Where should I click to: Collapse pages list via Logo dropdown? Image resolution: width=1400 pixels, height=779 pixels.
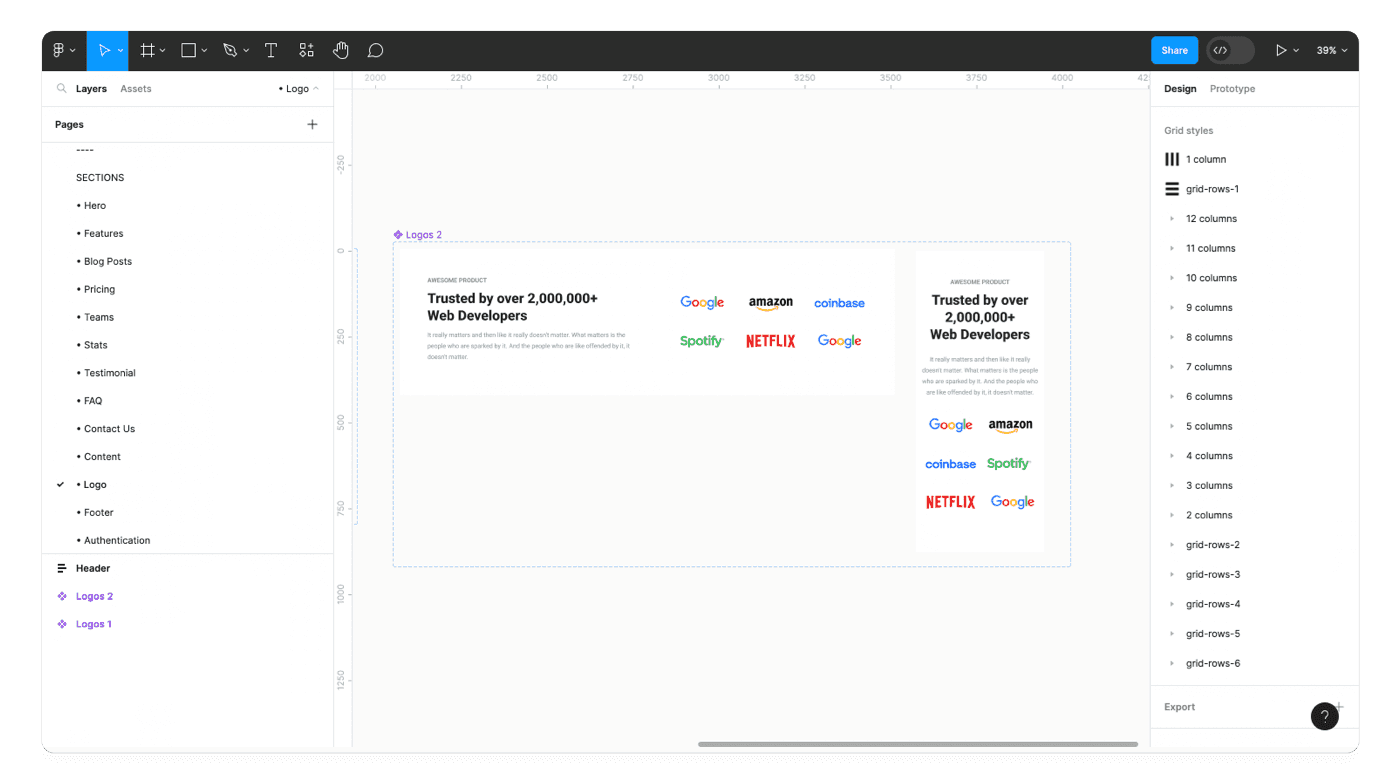pyautogui.click(x=299, y=89)
